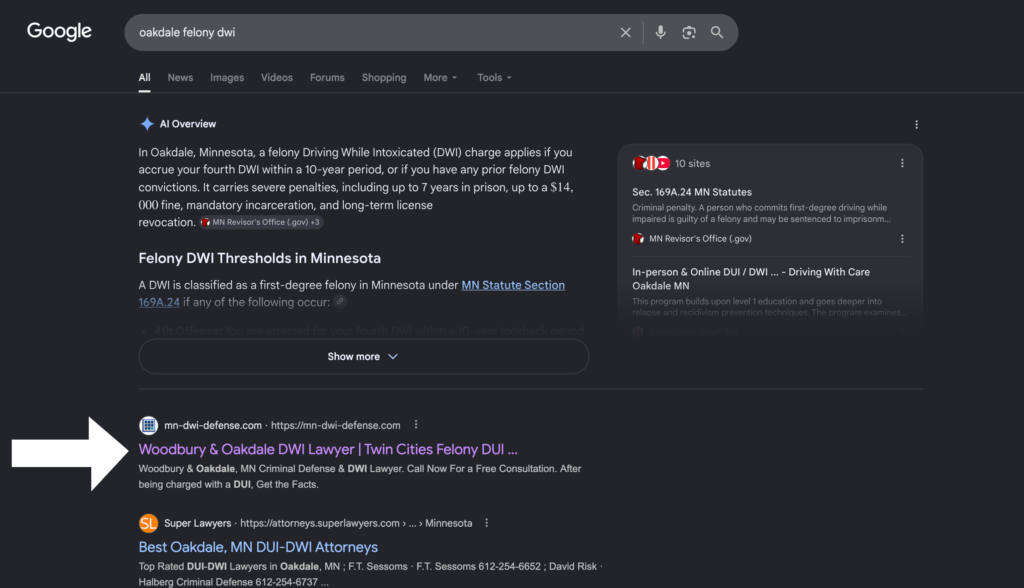Screen dimensions: 1024x588
Task: Switch to the Shopping tab
Action: click(x=384, y=77)
